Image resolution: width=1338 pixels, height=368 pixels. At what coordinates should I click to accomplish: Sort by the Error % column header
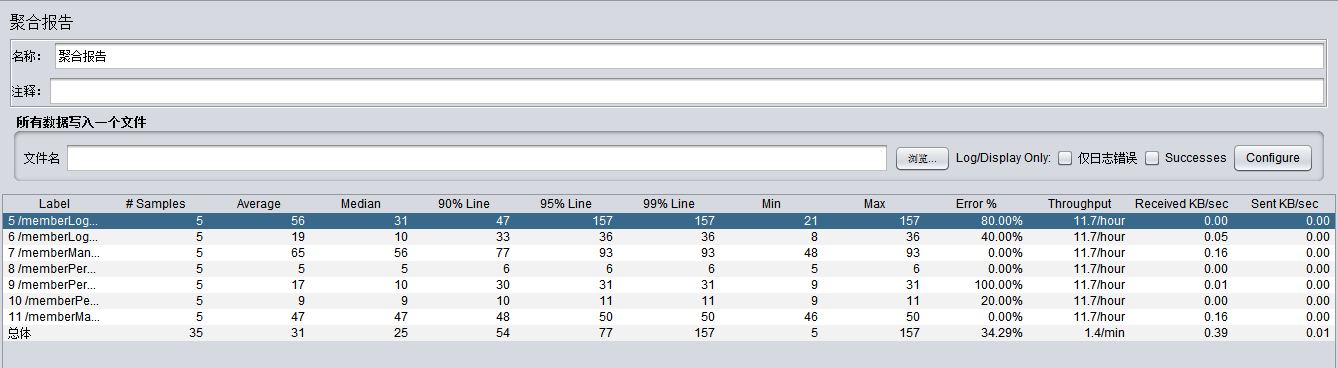point(976,204)
